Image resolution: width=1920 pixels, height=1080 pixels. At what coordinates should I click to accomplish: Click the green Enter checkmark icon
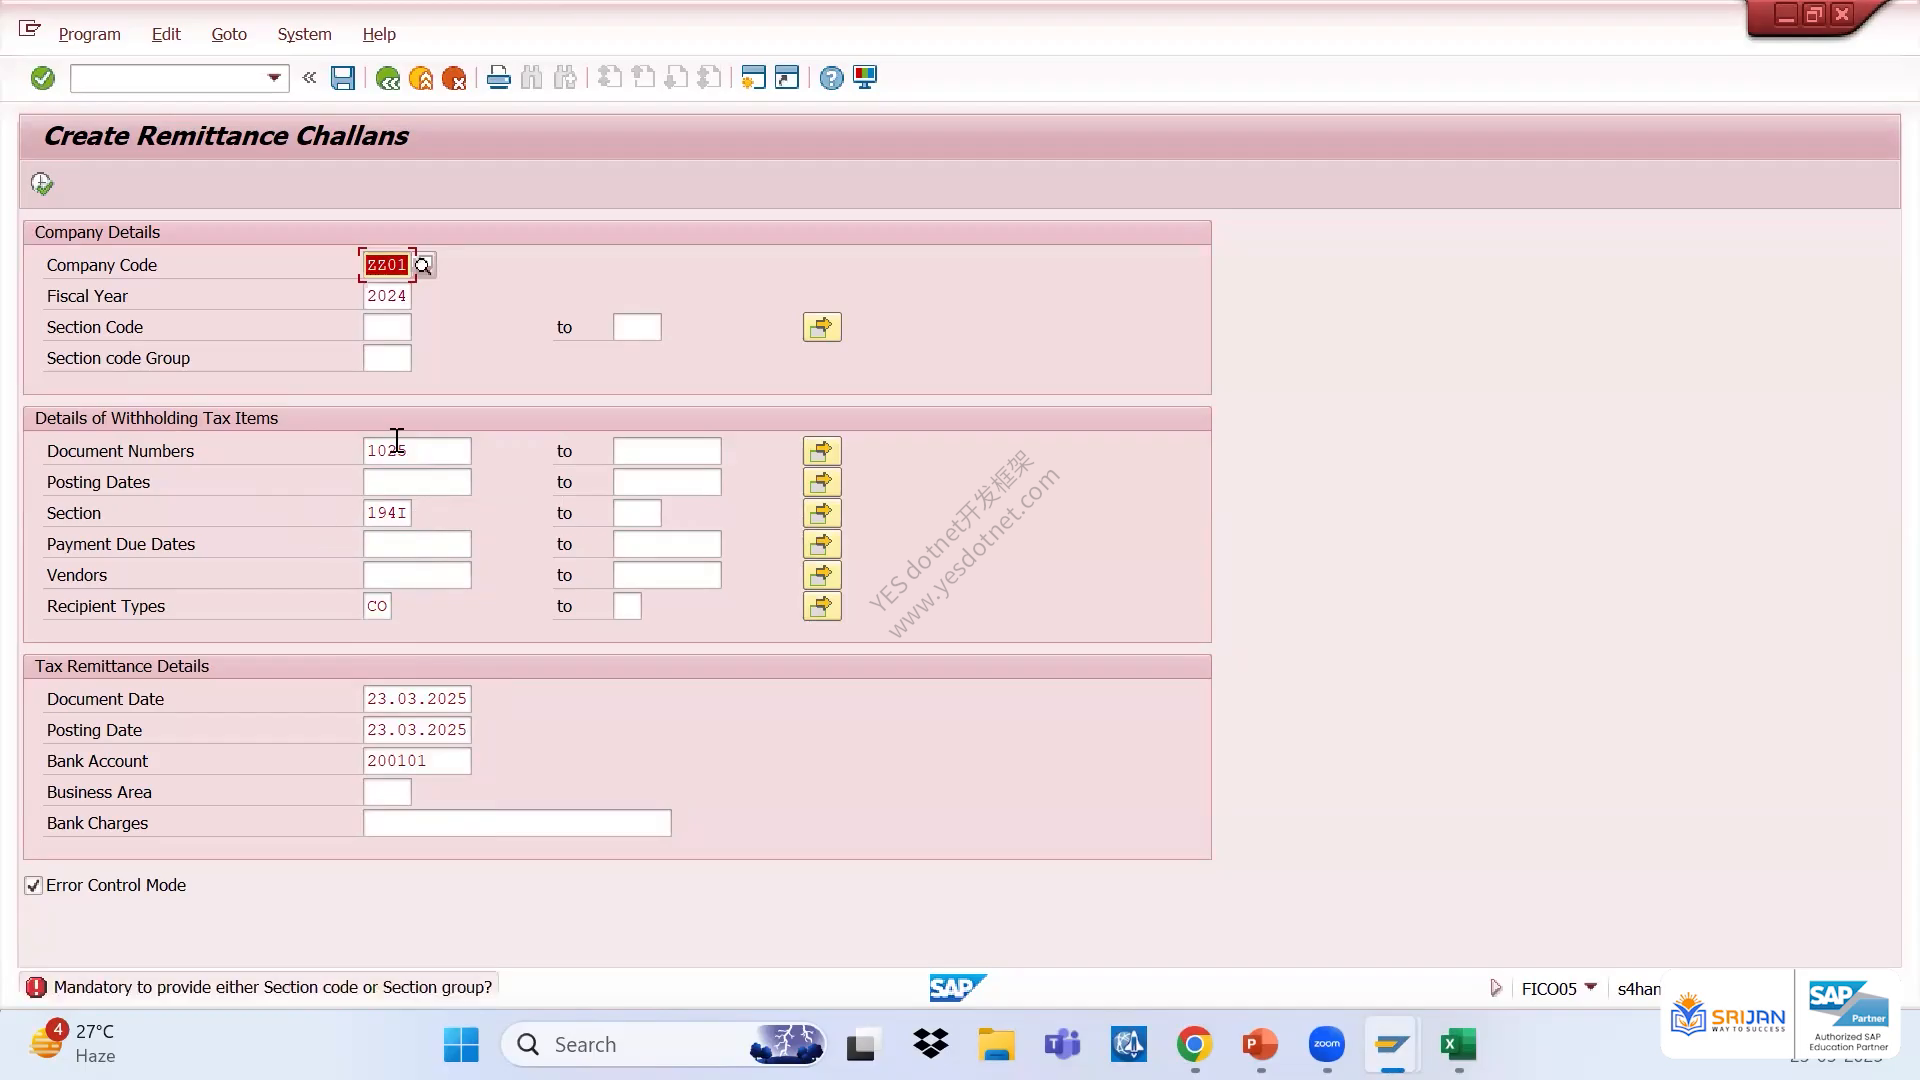42,78
